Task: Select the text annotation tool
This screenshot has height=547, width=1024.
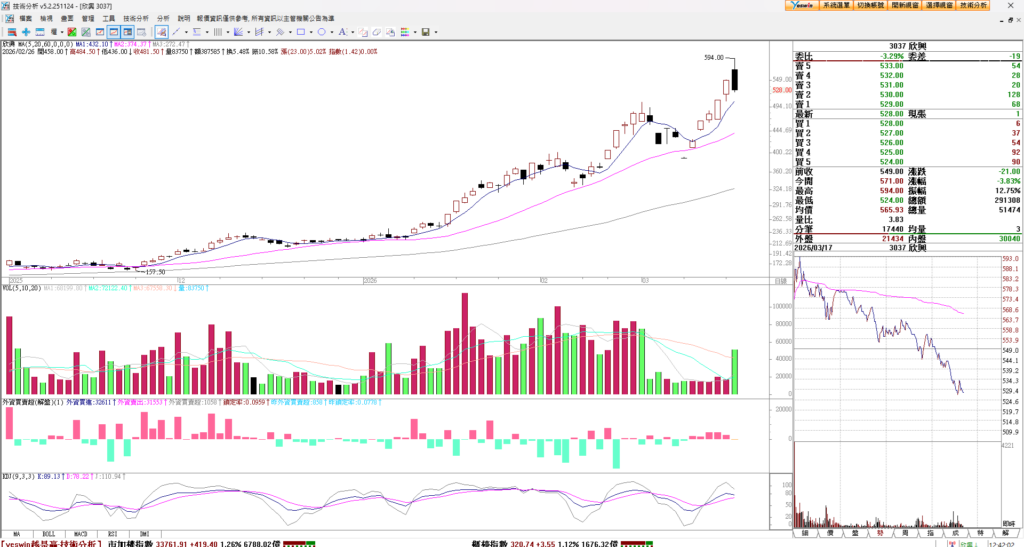Action: (342, 32)
